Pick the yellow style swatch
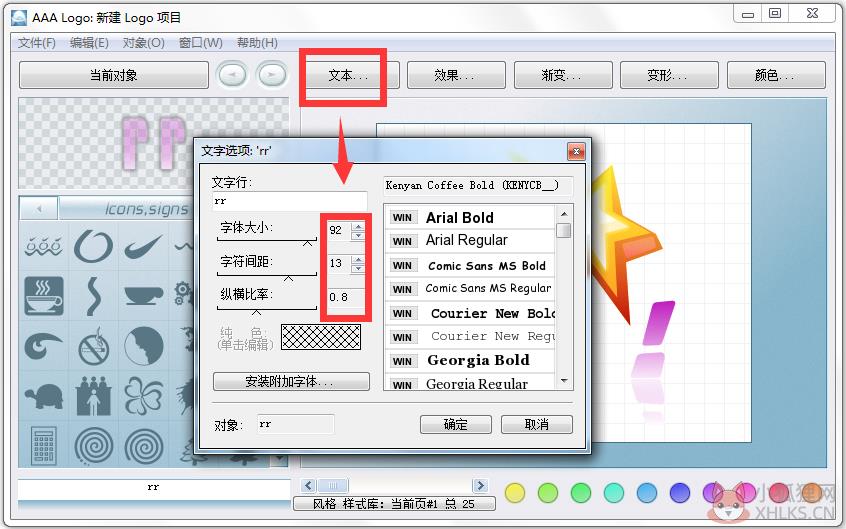This screenshot has height=529, width=846. (515, 492)
